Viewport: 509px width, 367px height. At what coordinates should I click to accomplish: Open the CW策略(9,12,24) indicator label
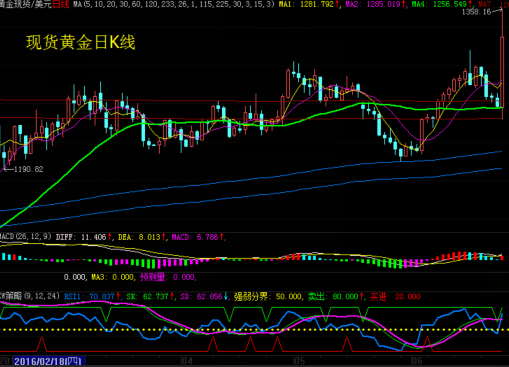click(30, 296)
